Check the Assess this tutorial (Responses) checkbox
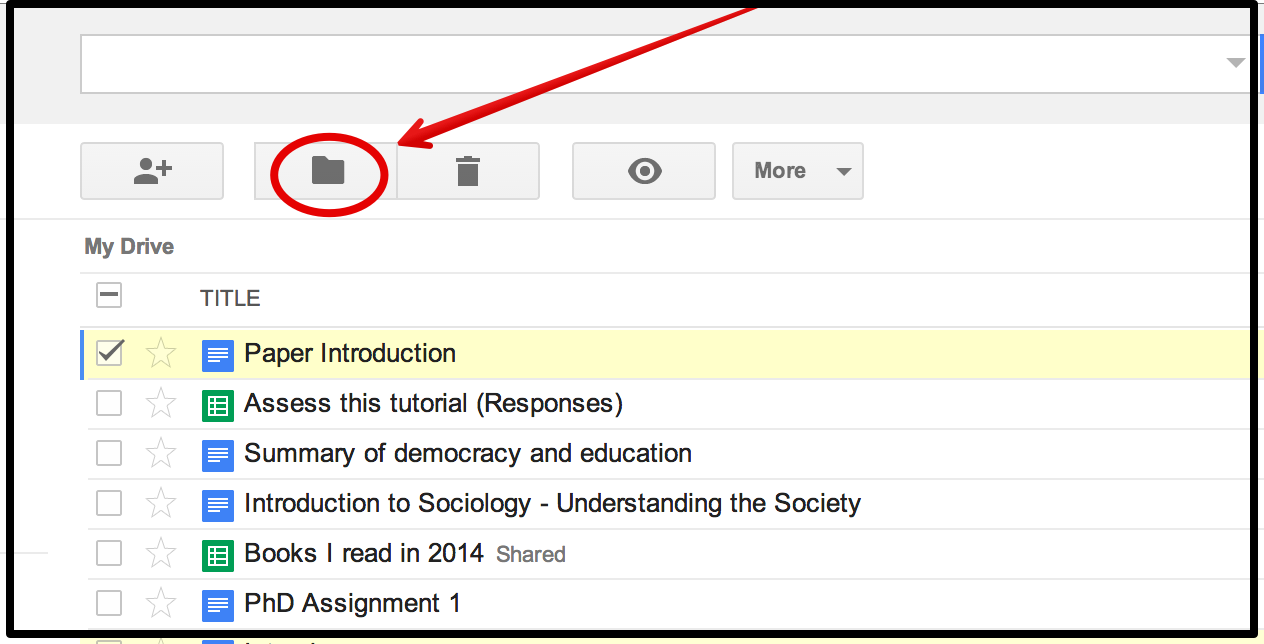The image size is (1264, 644). point(109,403)
